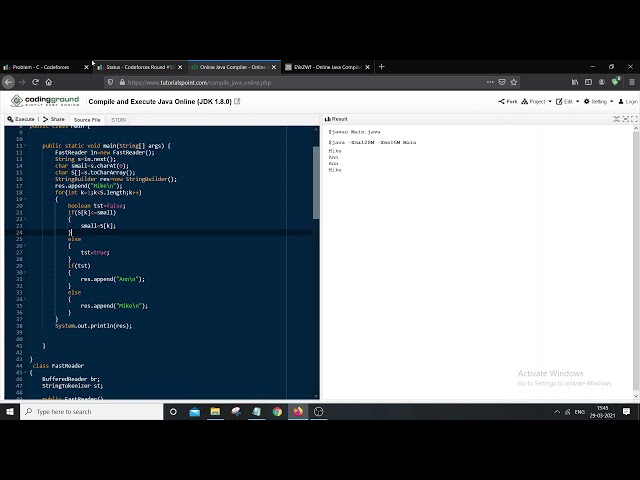Collapse the code fold at line 30
This screenshot has width=640, height=480.
(25, 272)
